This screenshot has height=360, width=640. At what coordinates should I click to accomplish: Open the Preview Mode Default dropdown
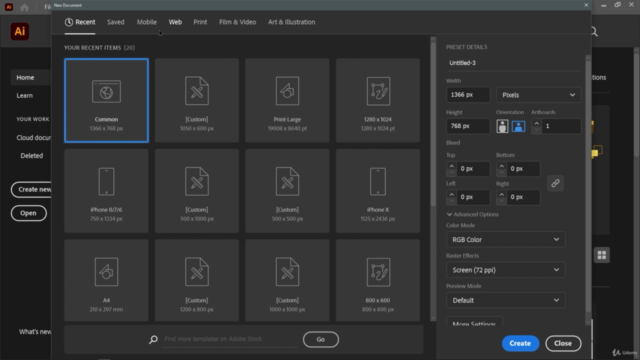[505, 300]
